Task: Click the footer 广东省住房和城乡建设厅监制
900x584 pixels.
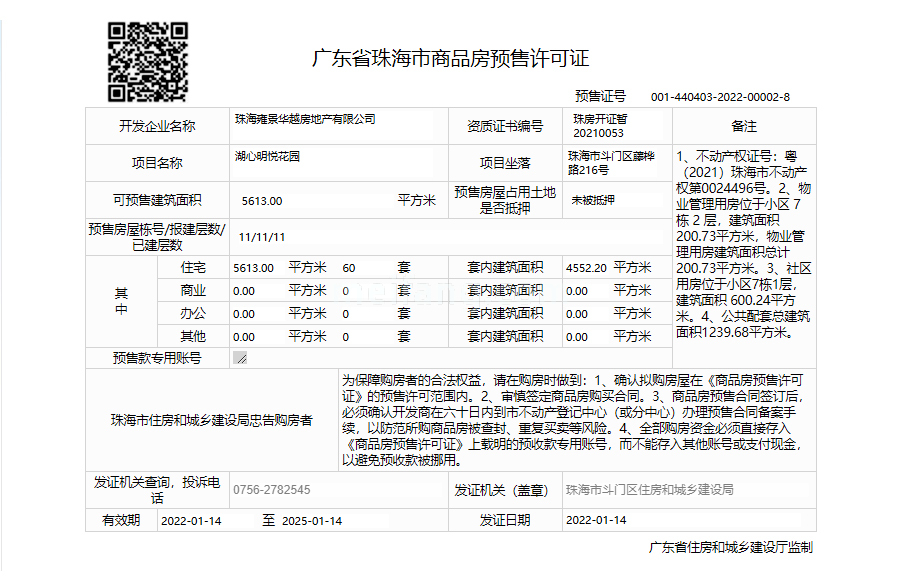Action: point(731,547)
